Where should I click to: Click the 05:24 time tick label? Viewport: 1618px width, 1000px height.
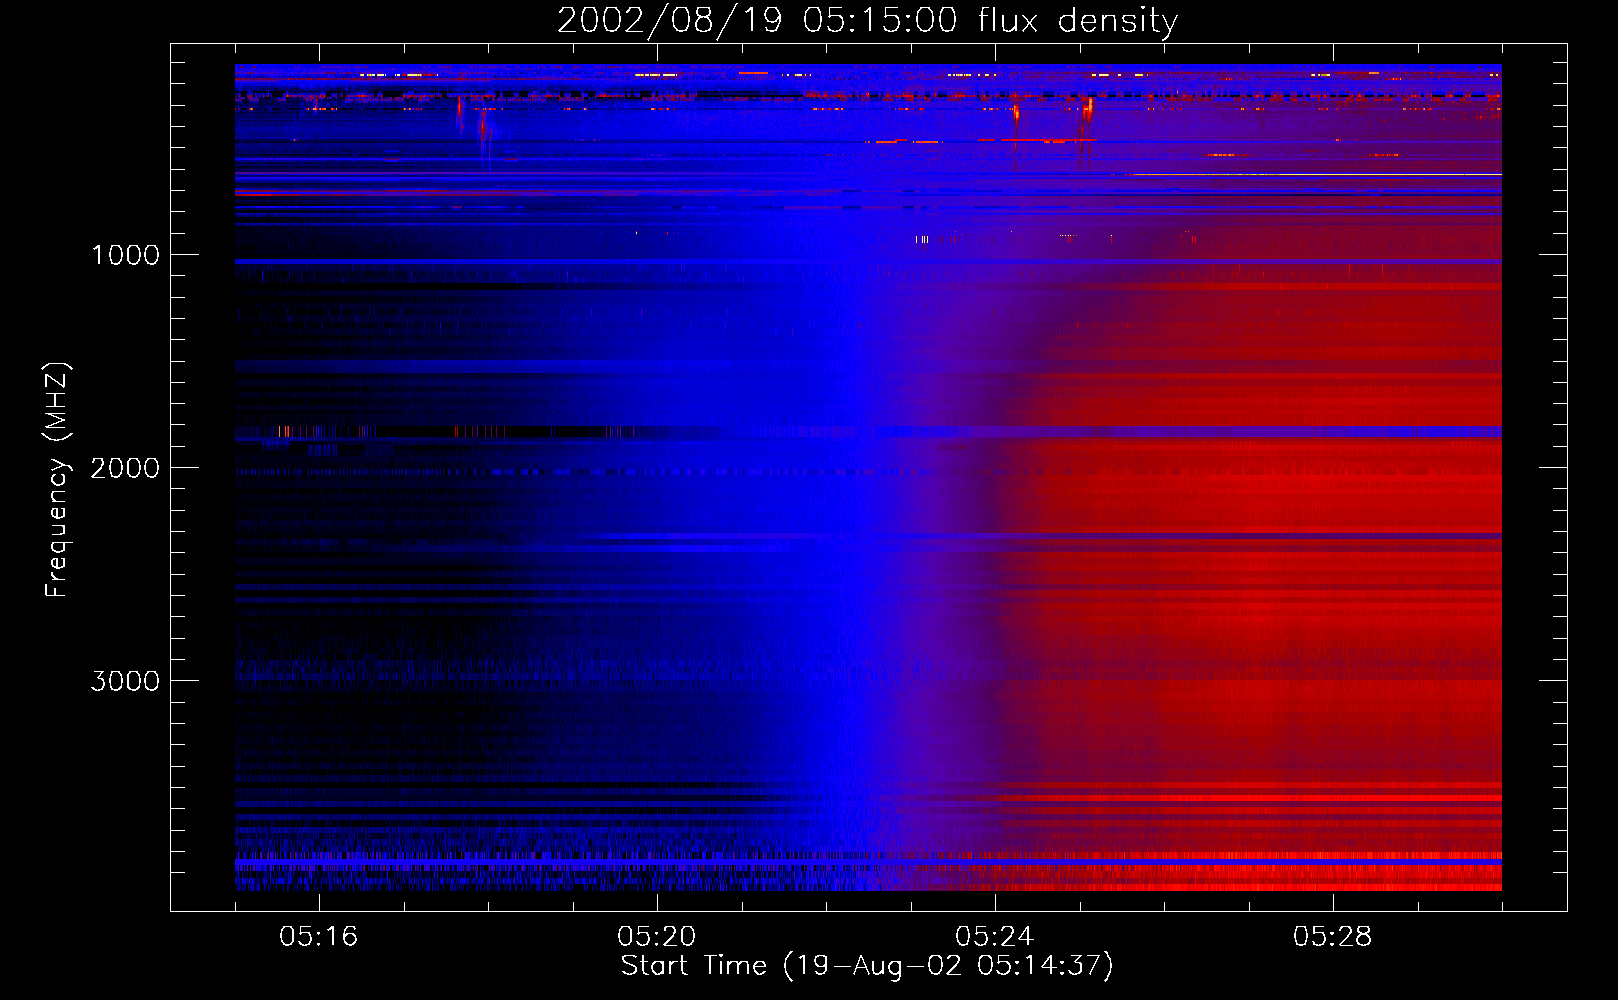(994, 937)
